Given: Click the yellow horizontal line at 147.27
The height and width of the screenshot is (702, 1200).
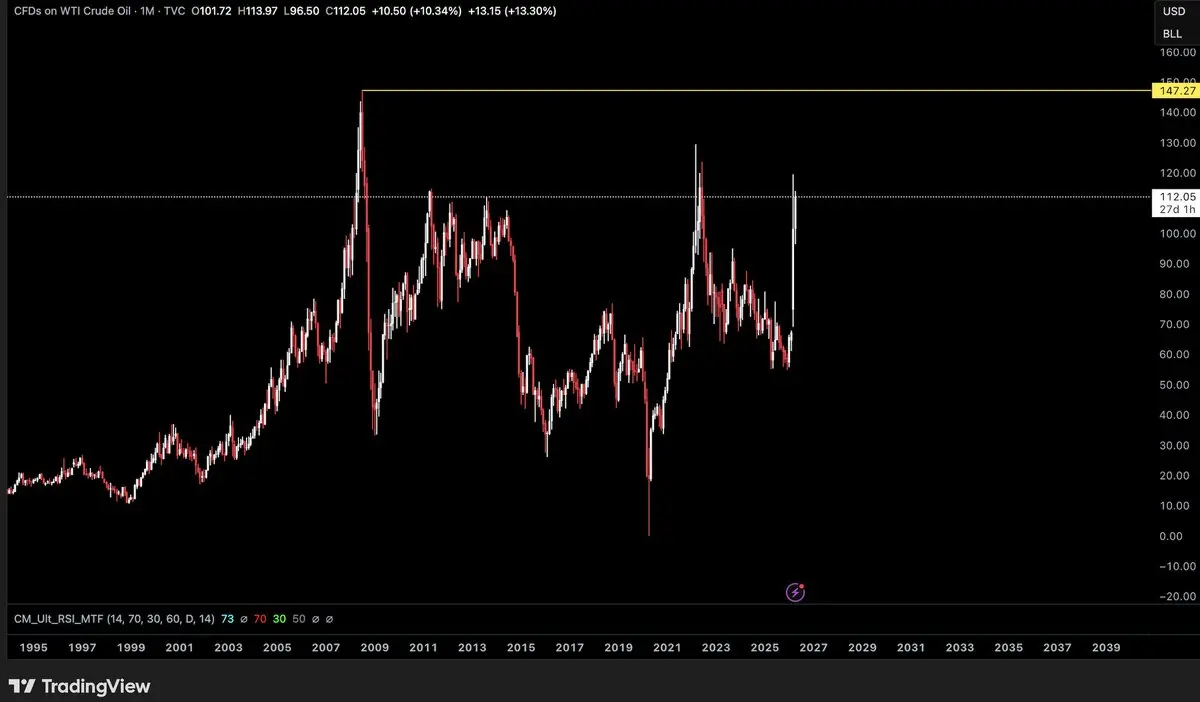Looking at the screenshot, I should [x=757, y=90].
